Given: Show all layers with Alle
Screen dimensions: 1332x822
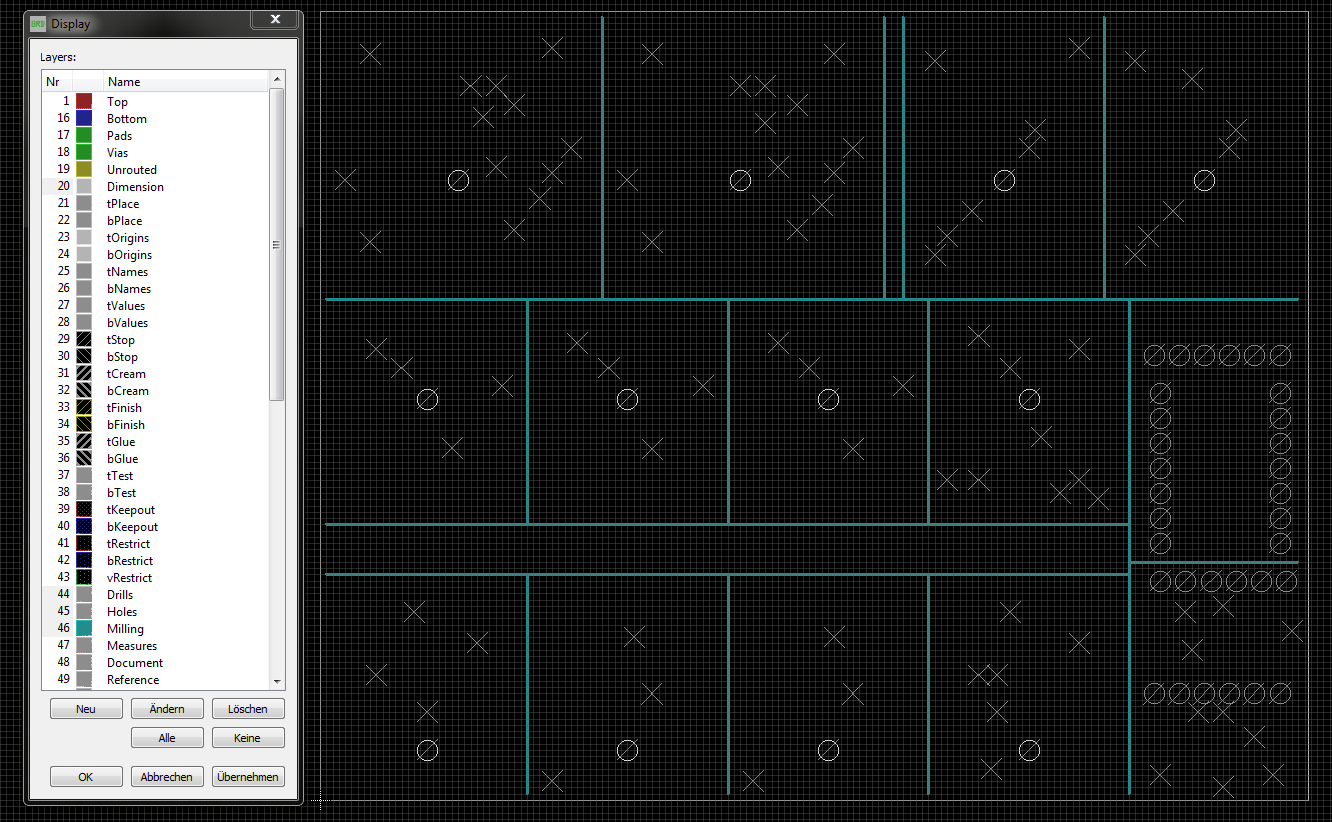Looking at the screenshot, I should click(167, 738).
